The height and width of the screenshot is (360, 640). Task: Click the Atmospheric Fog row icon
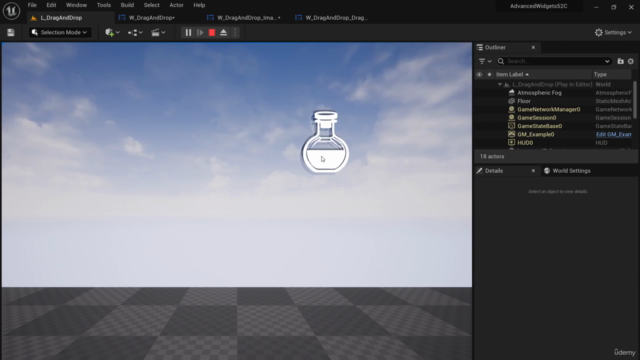tap(511, 93)
